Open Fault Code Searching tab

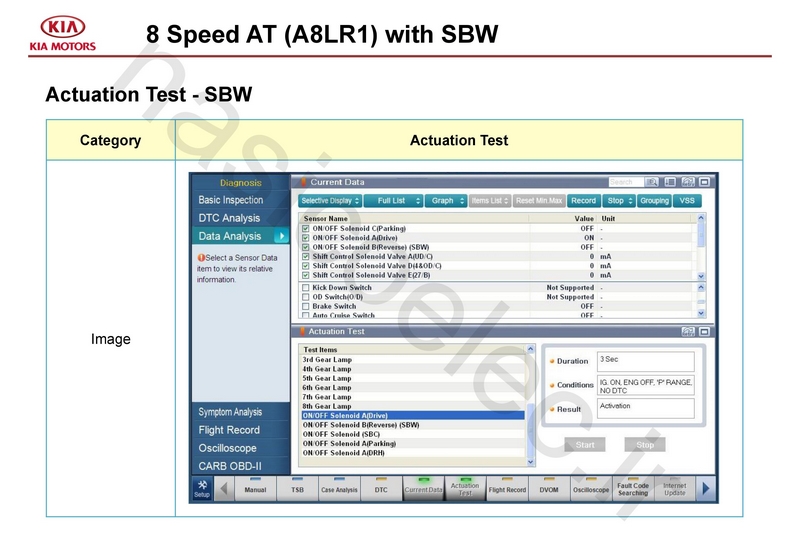[633, 489]
